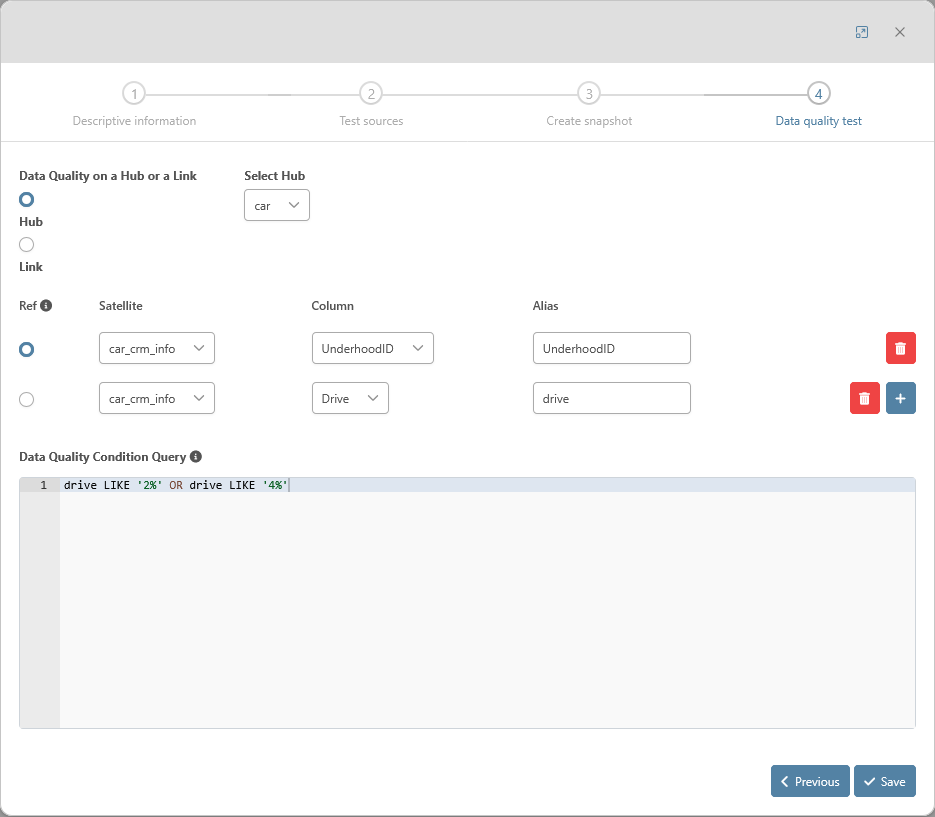Select the Link radio option
Viewport: 935px width, 817px height.
pyautogui.click(x=27, y=245)
